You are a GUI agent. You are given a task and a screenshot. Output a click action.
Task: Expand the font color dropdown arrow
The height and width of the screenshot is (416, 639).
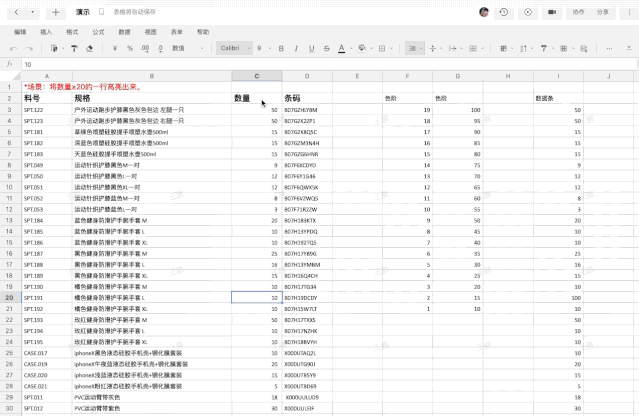click(x=351, y=49)
